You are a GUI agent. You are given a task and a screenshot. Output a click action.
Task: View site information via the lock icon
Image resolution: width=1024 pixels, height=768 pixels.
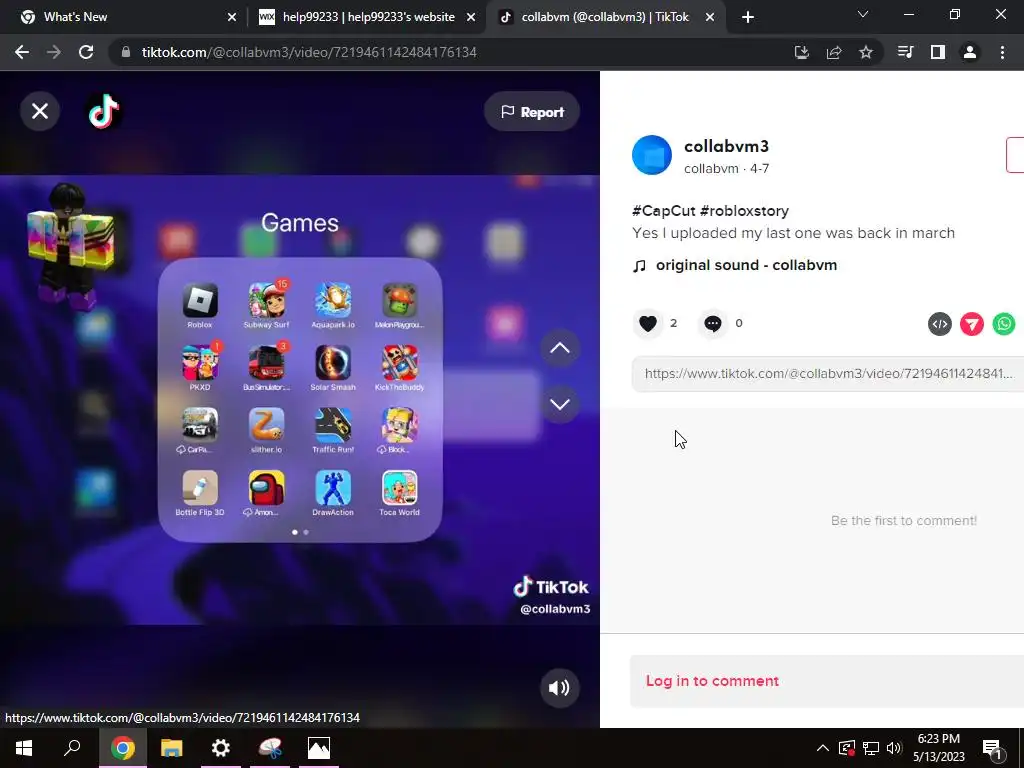point(125,52)
